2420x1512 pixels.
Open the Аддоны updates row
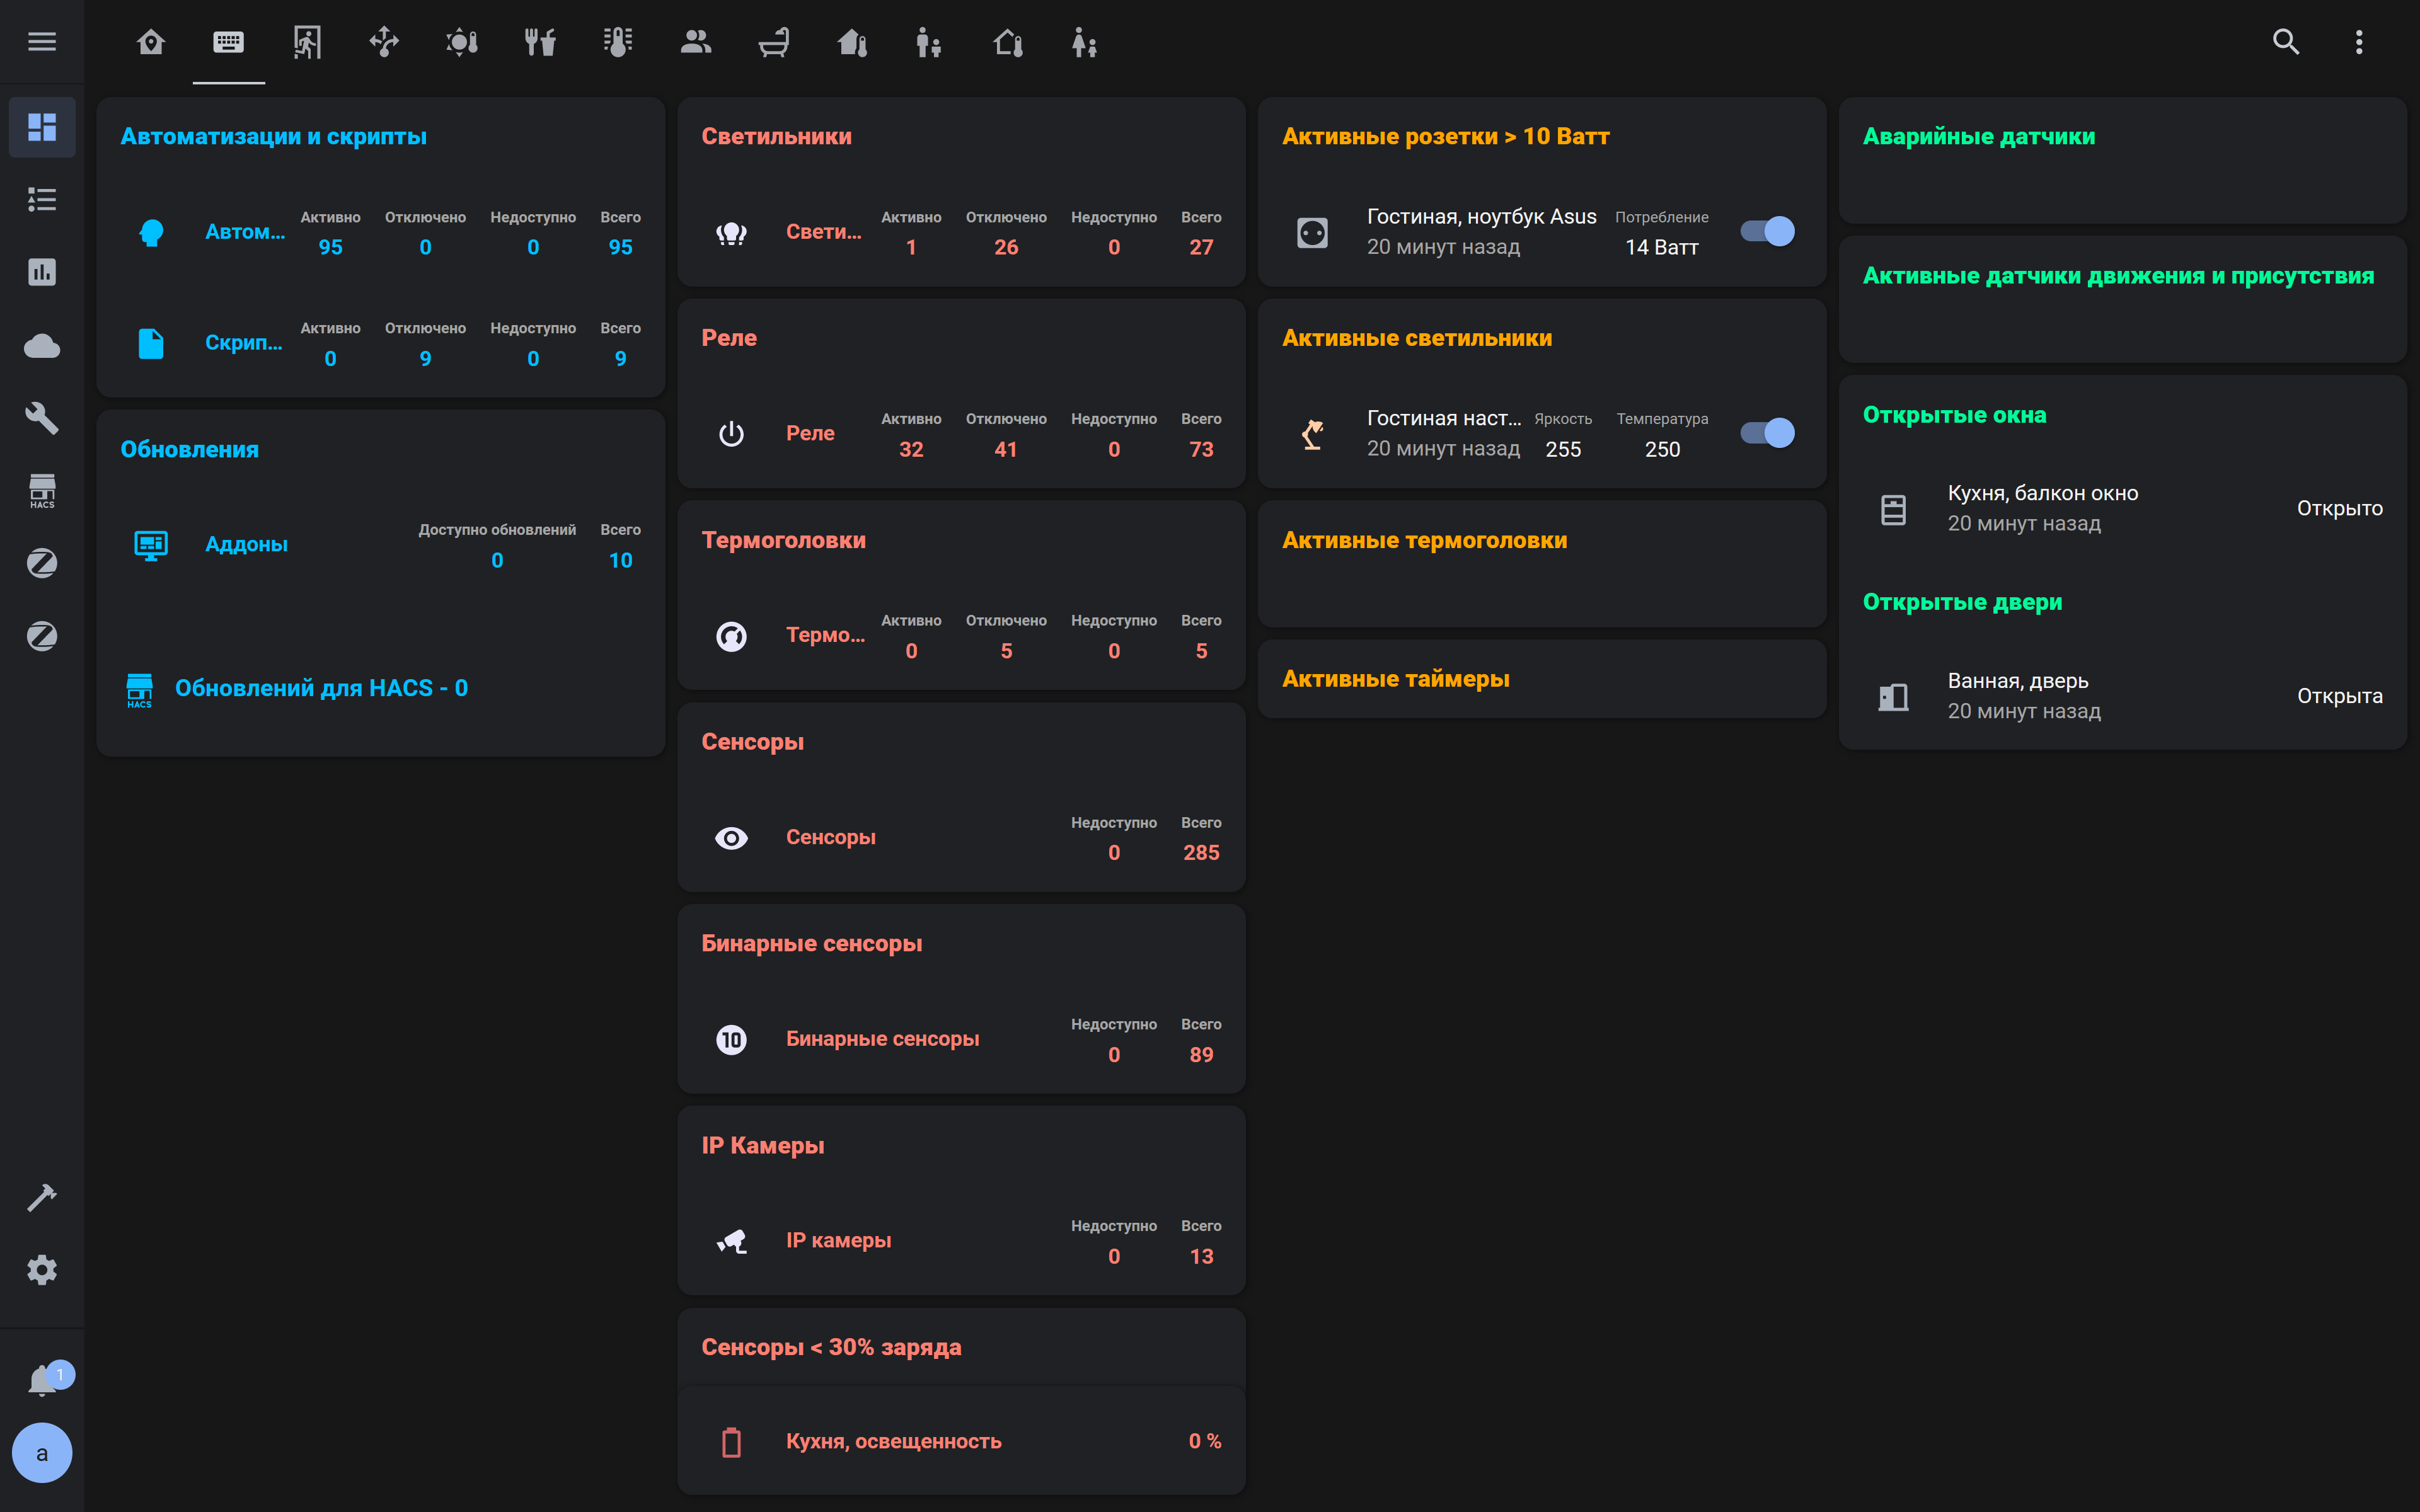[x=246, y=544]
